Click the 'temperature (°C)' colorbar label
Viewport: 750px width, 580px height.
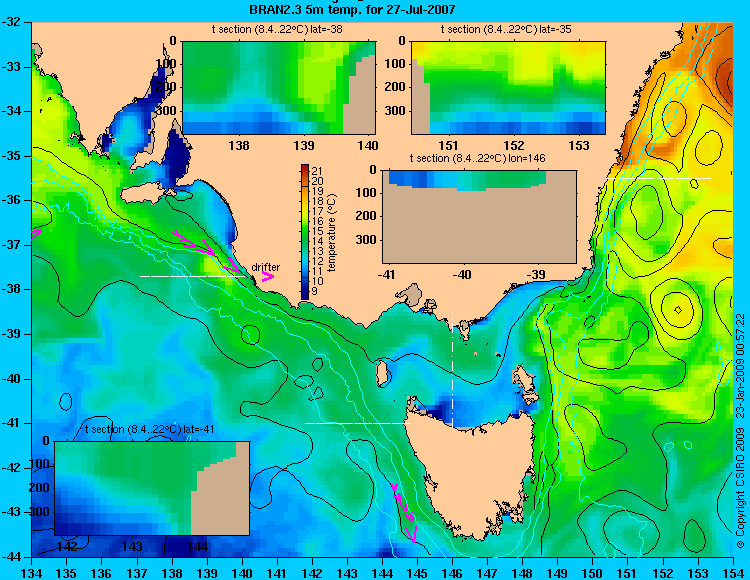point(333,232)
